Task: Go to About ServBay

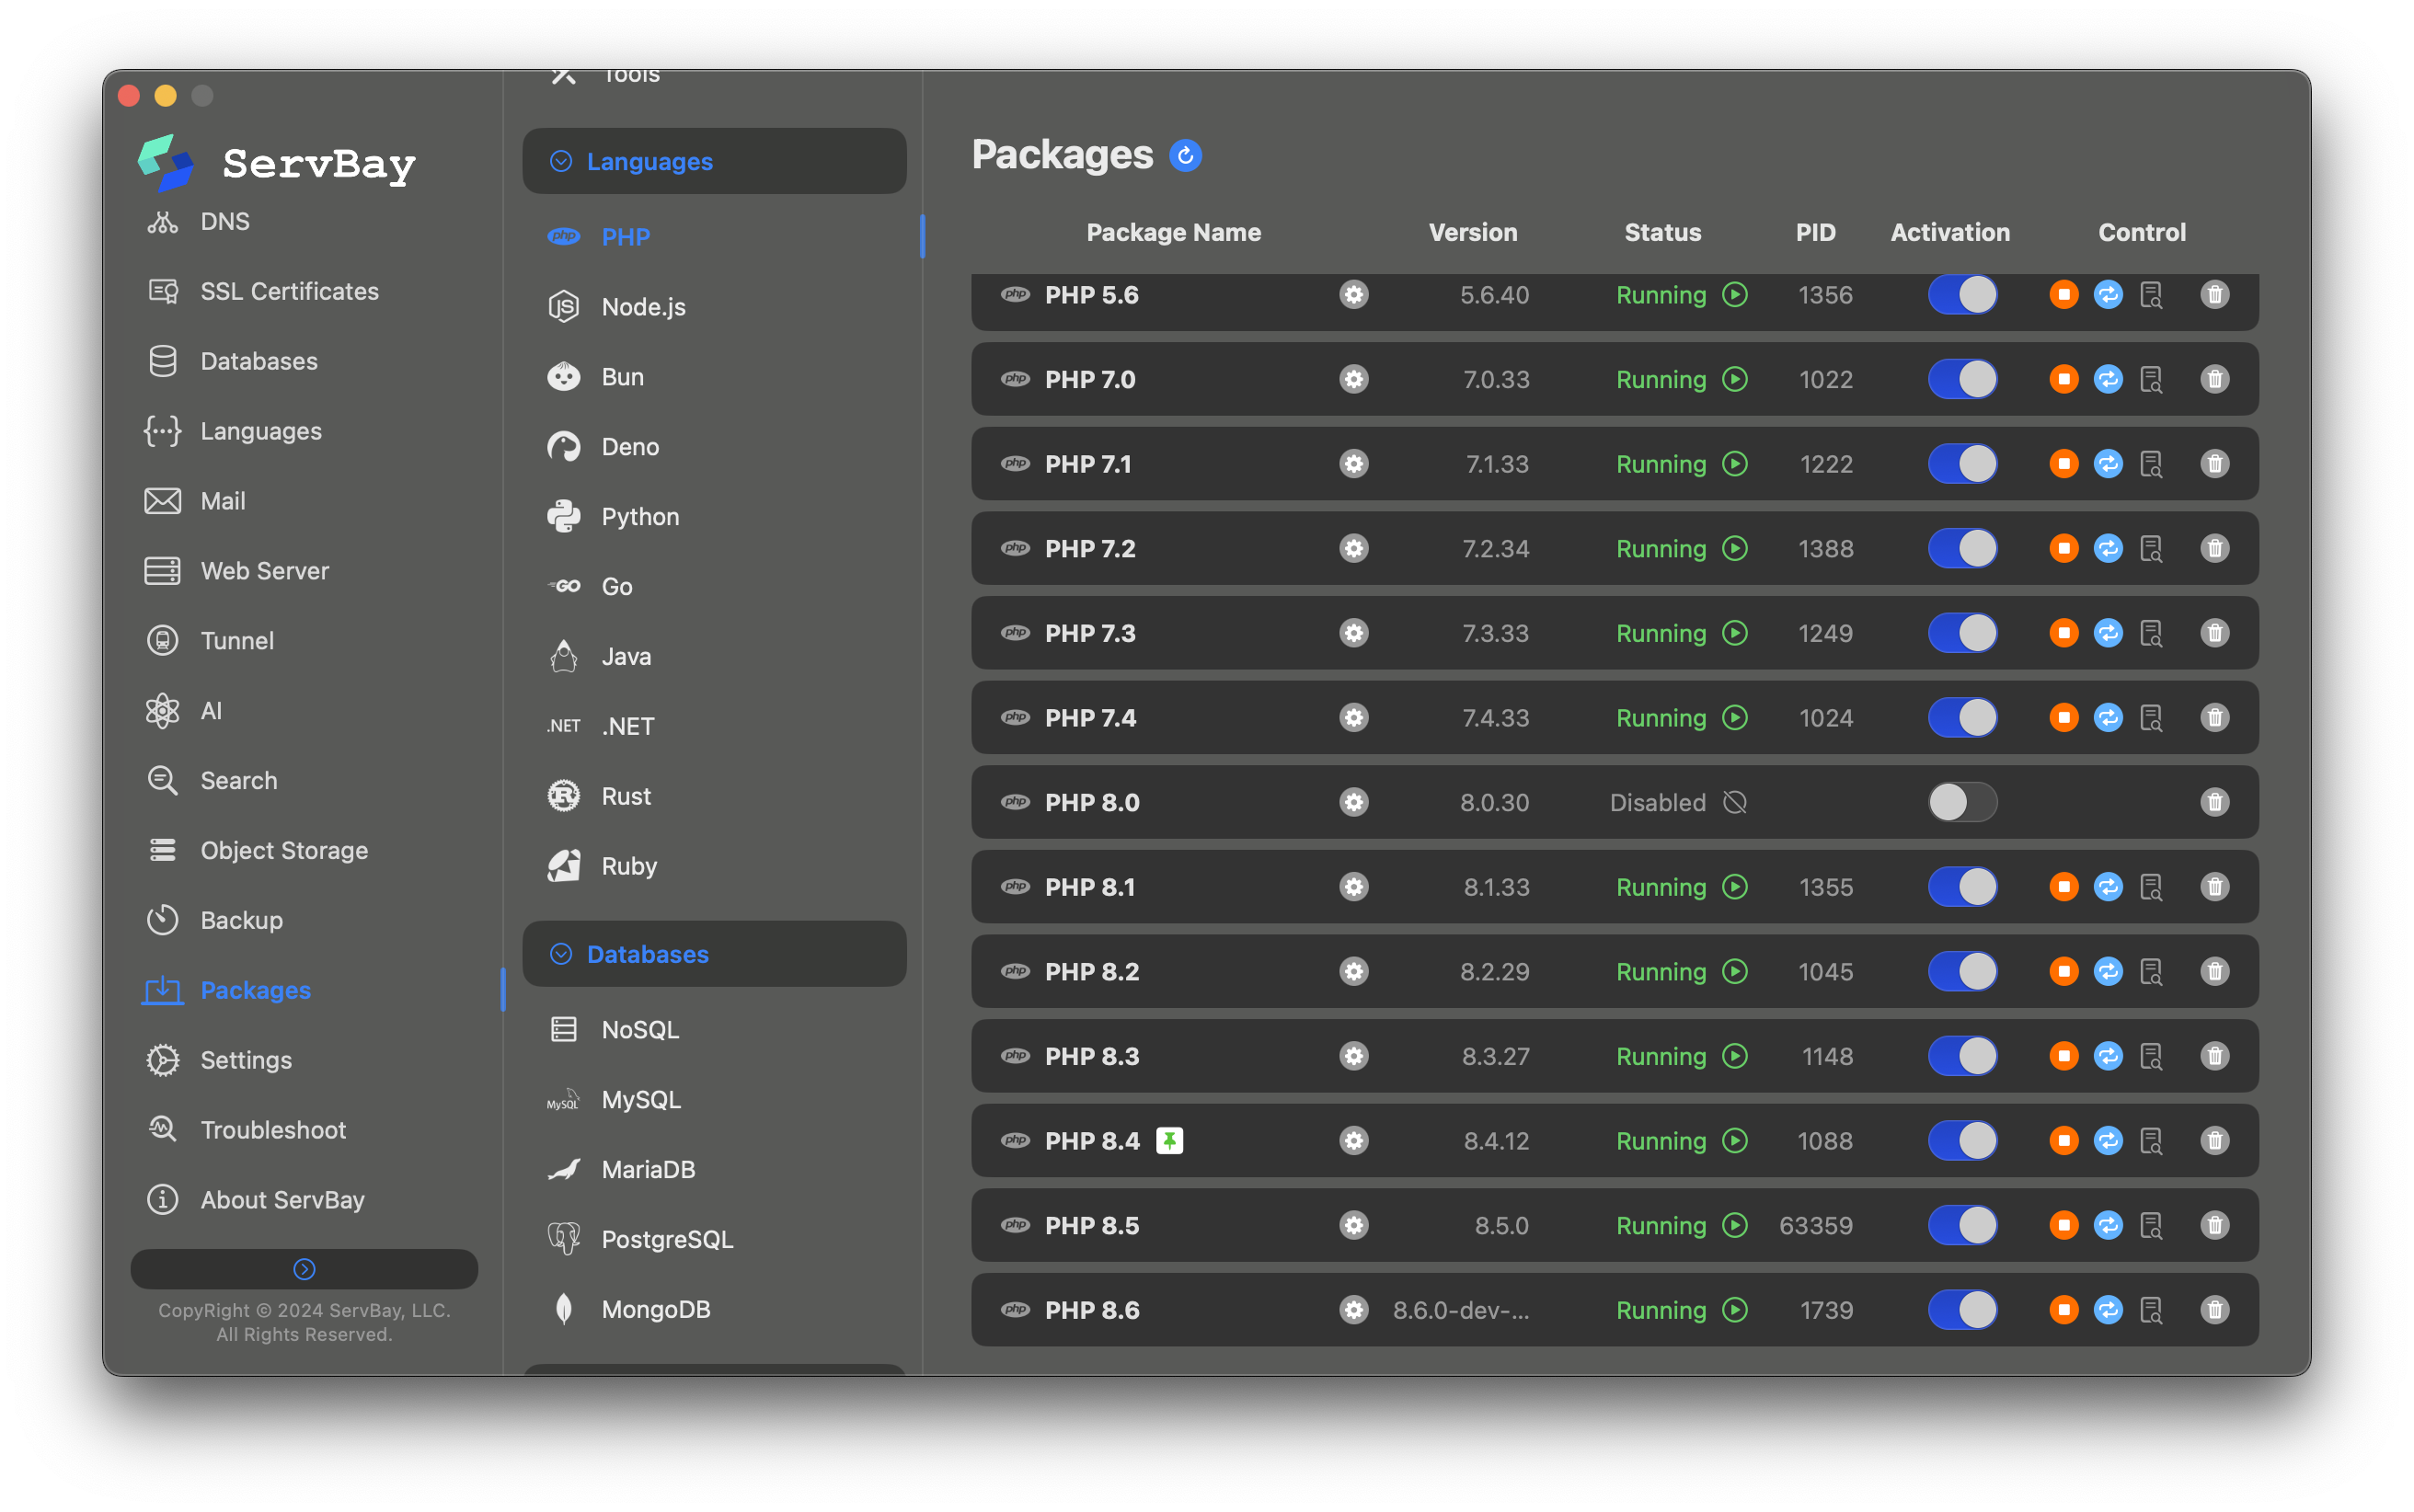Action: [x=282, y=1200]
